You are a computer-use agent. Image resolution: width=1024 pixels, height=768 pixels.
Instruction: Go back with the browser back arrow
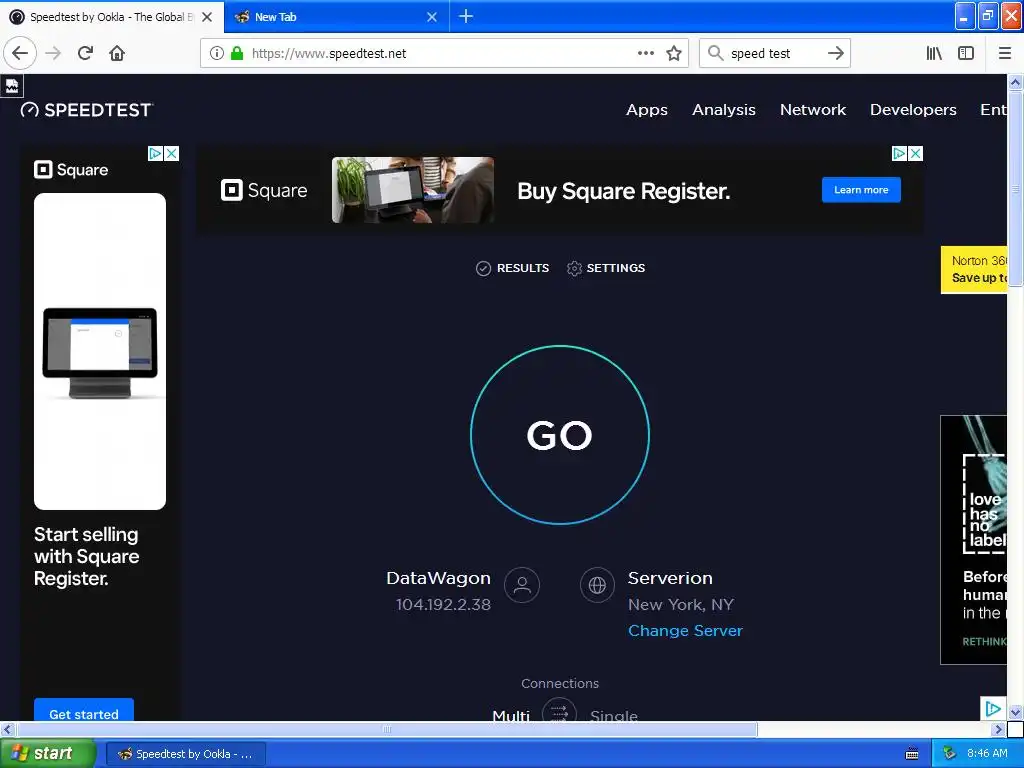(x=20, y=53)
